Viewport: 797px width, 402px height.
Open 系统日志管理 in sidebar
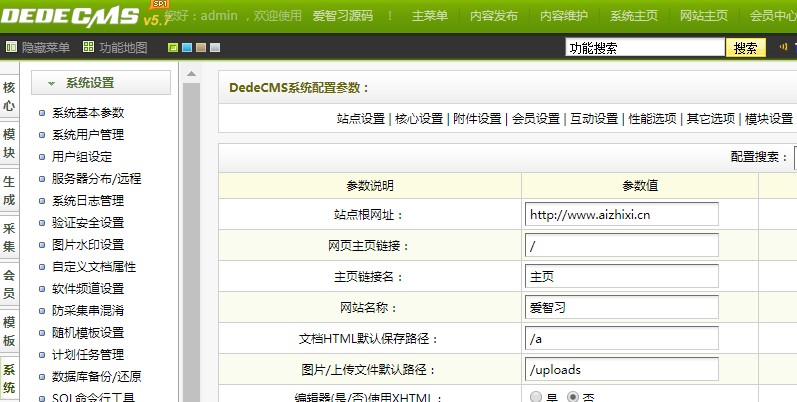88,201
